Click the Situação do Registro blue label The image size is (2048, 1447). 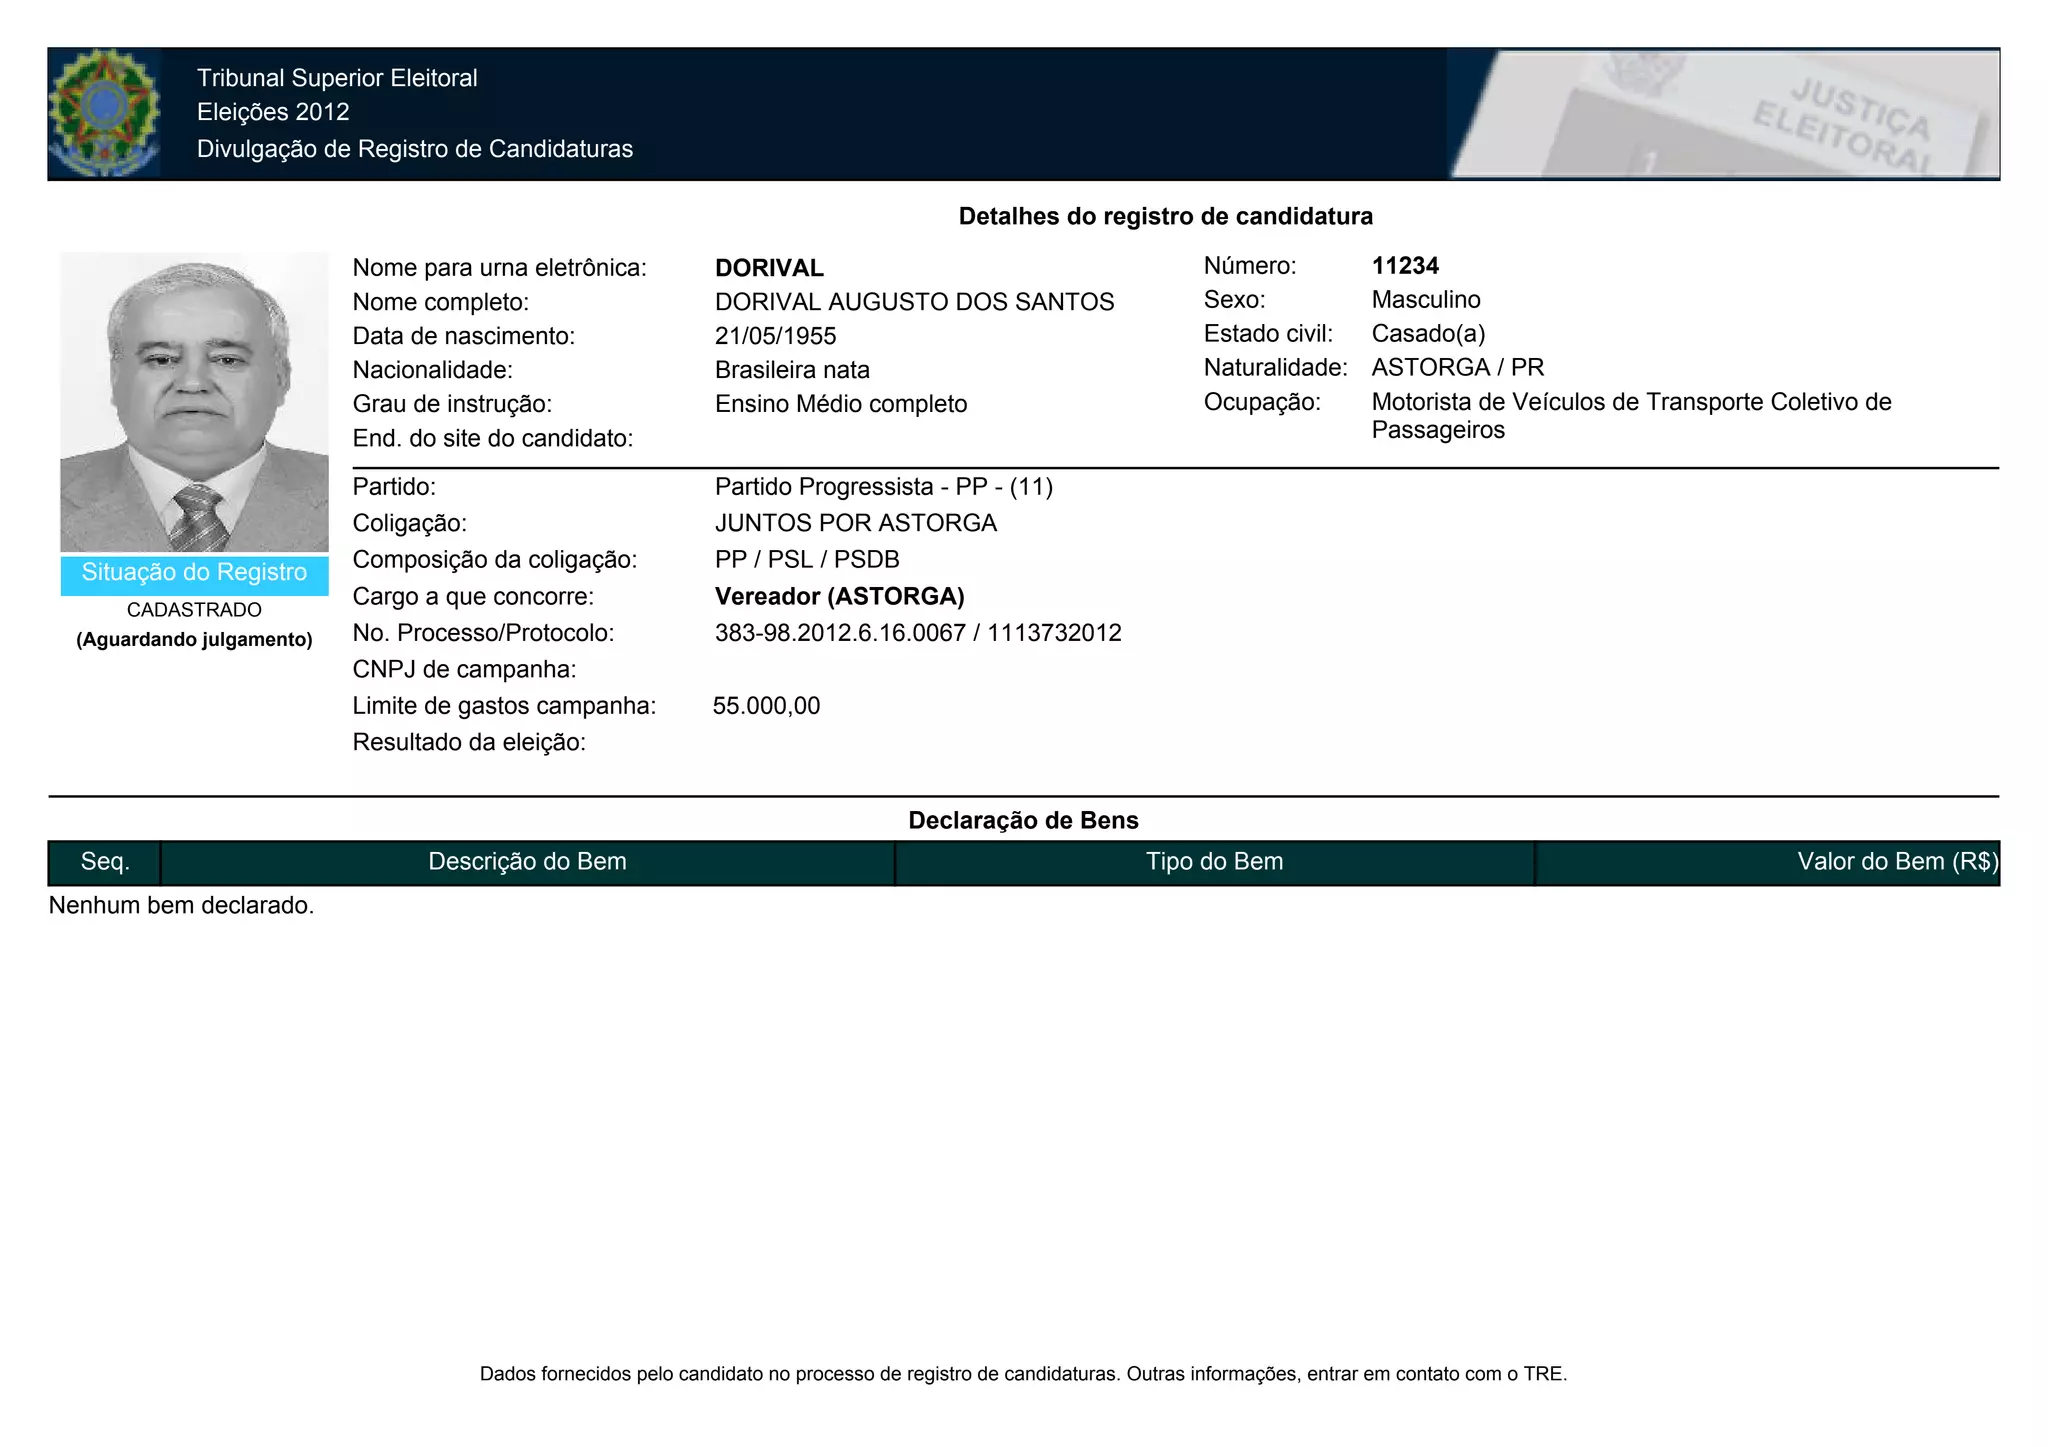tap(194, 573)
